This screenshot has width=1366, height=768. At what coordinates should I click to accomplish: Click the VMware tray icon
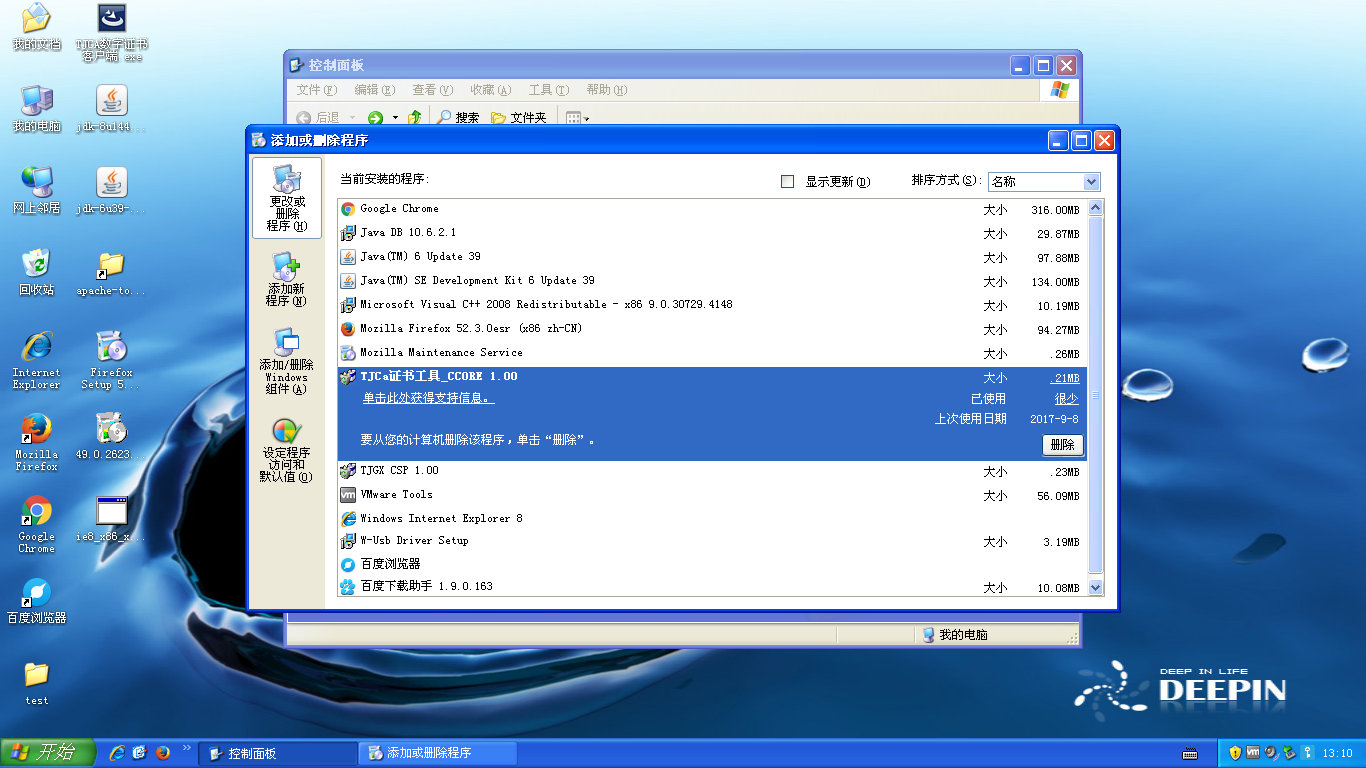click(x=1252, y=753)
